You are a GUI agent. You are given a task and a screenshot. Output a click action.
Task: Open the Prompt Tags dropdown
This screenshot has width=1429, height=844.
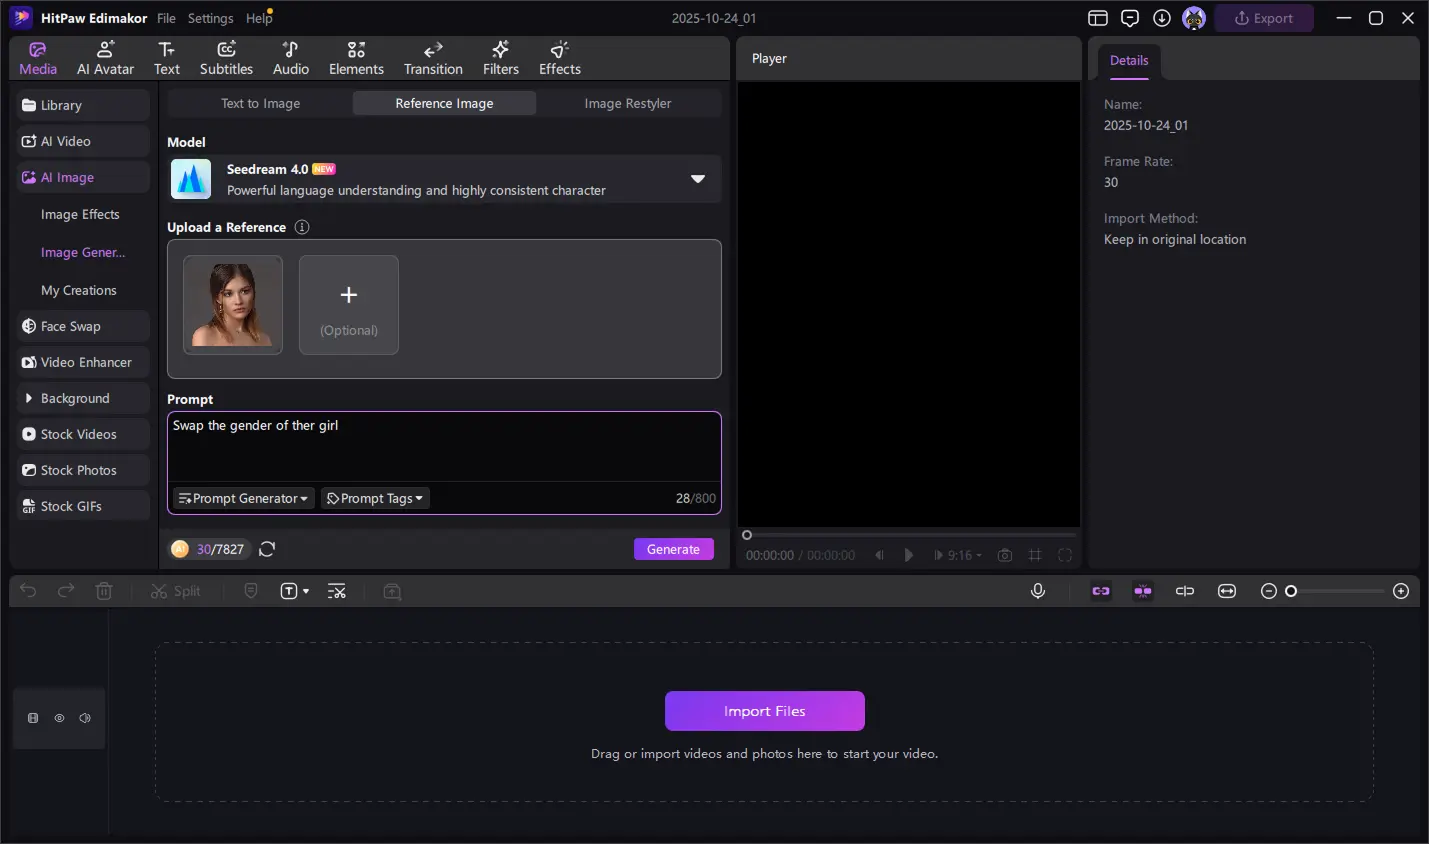[375, 498]
